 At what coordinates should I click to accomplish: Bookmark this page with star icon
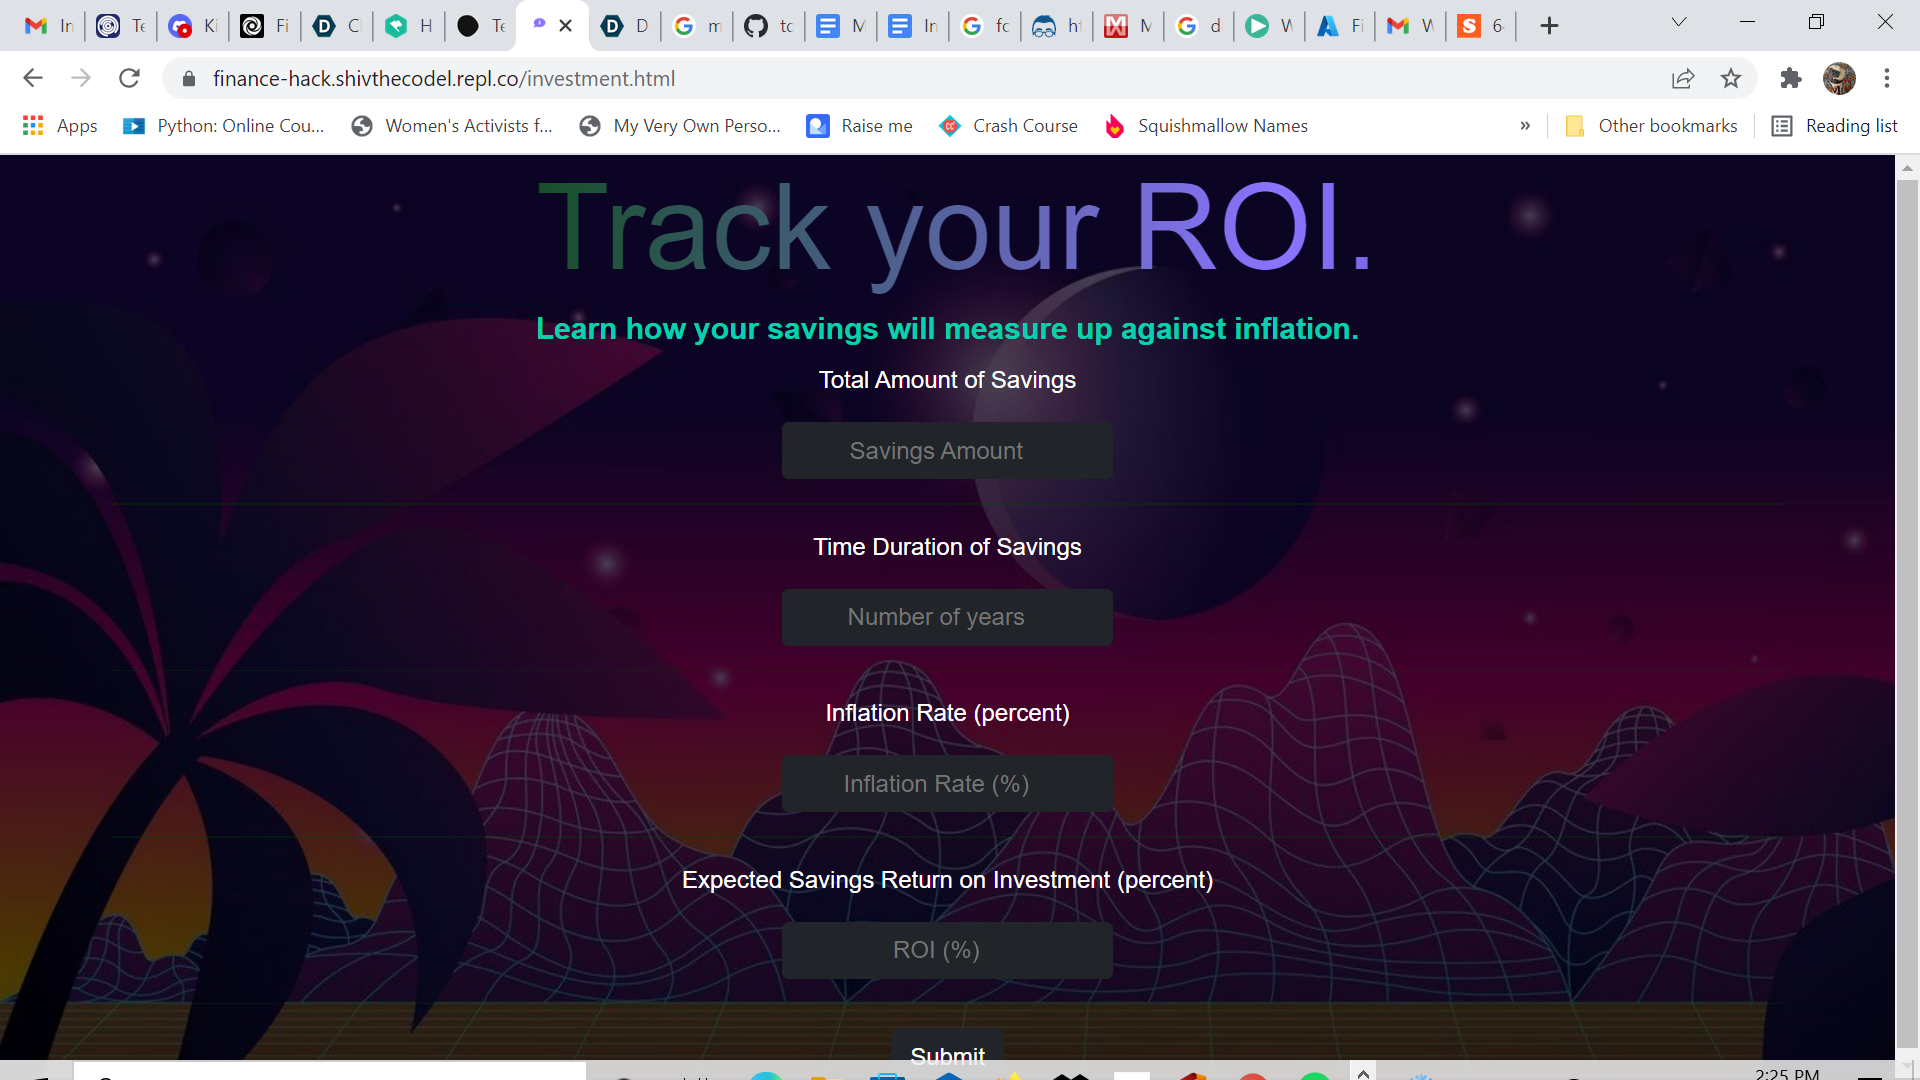coord(1731,78)
